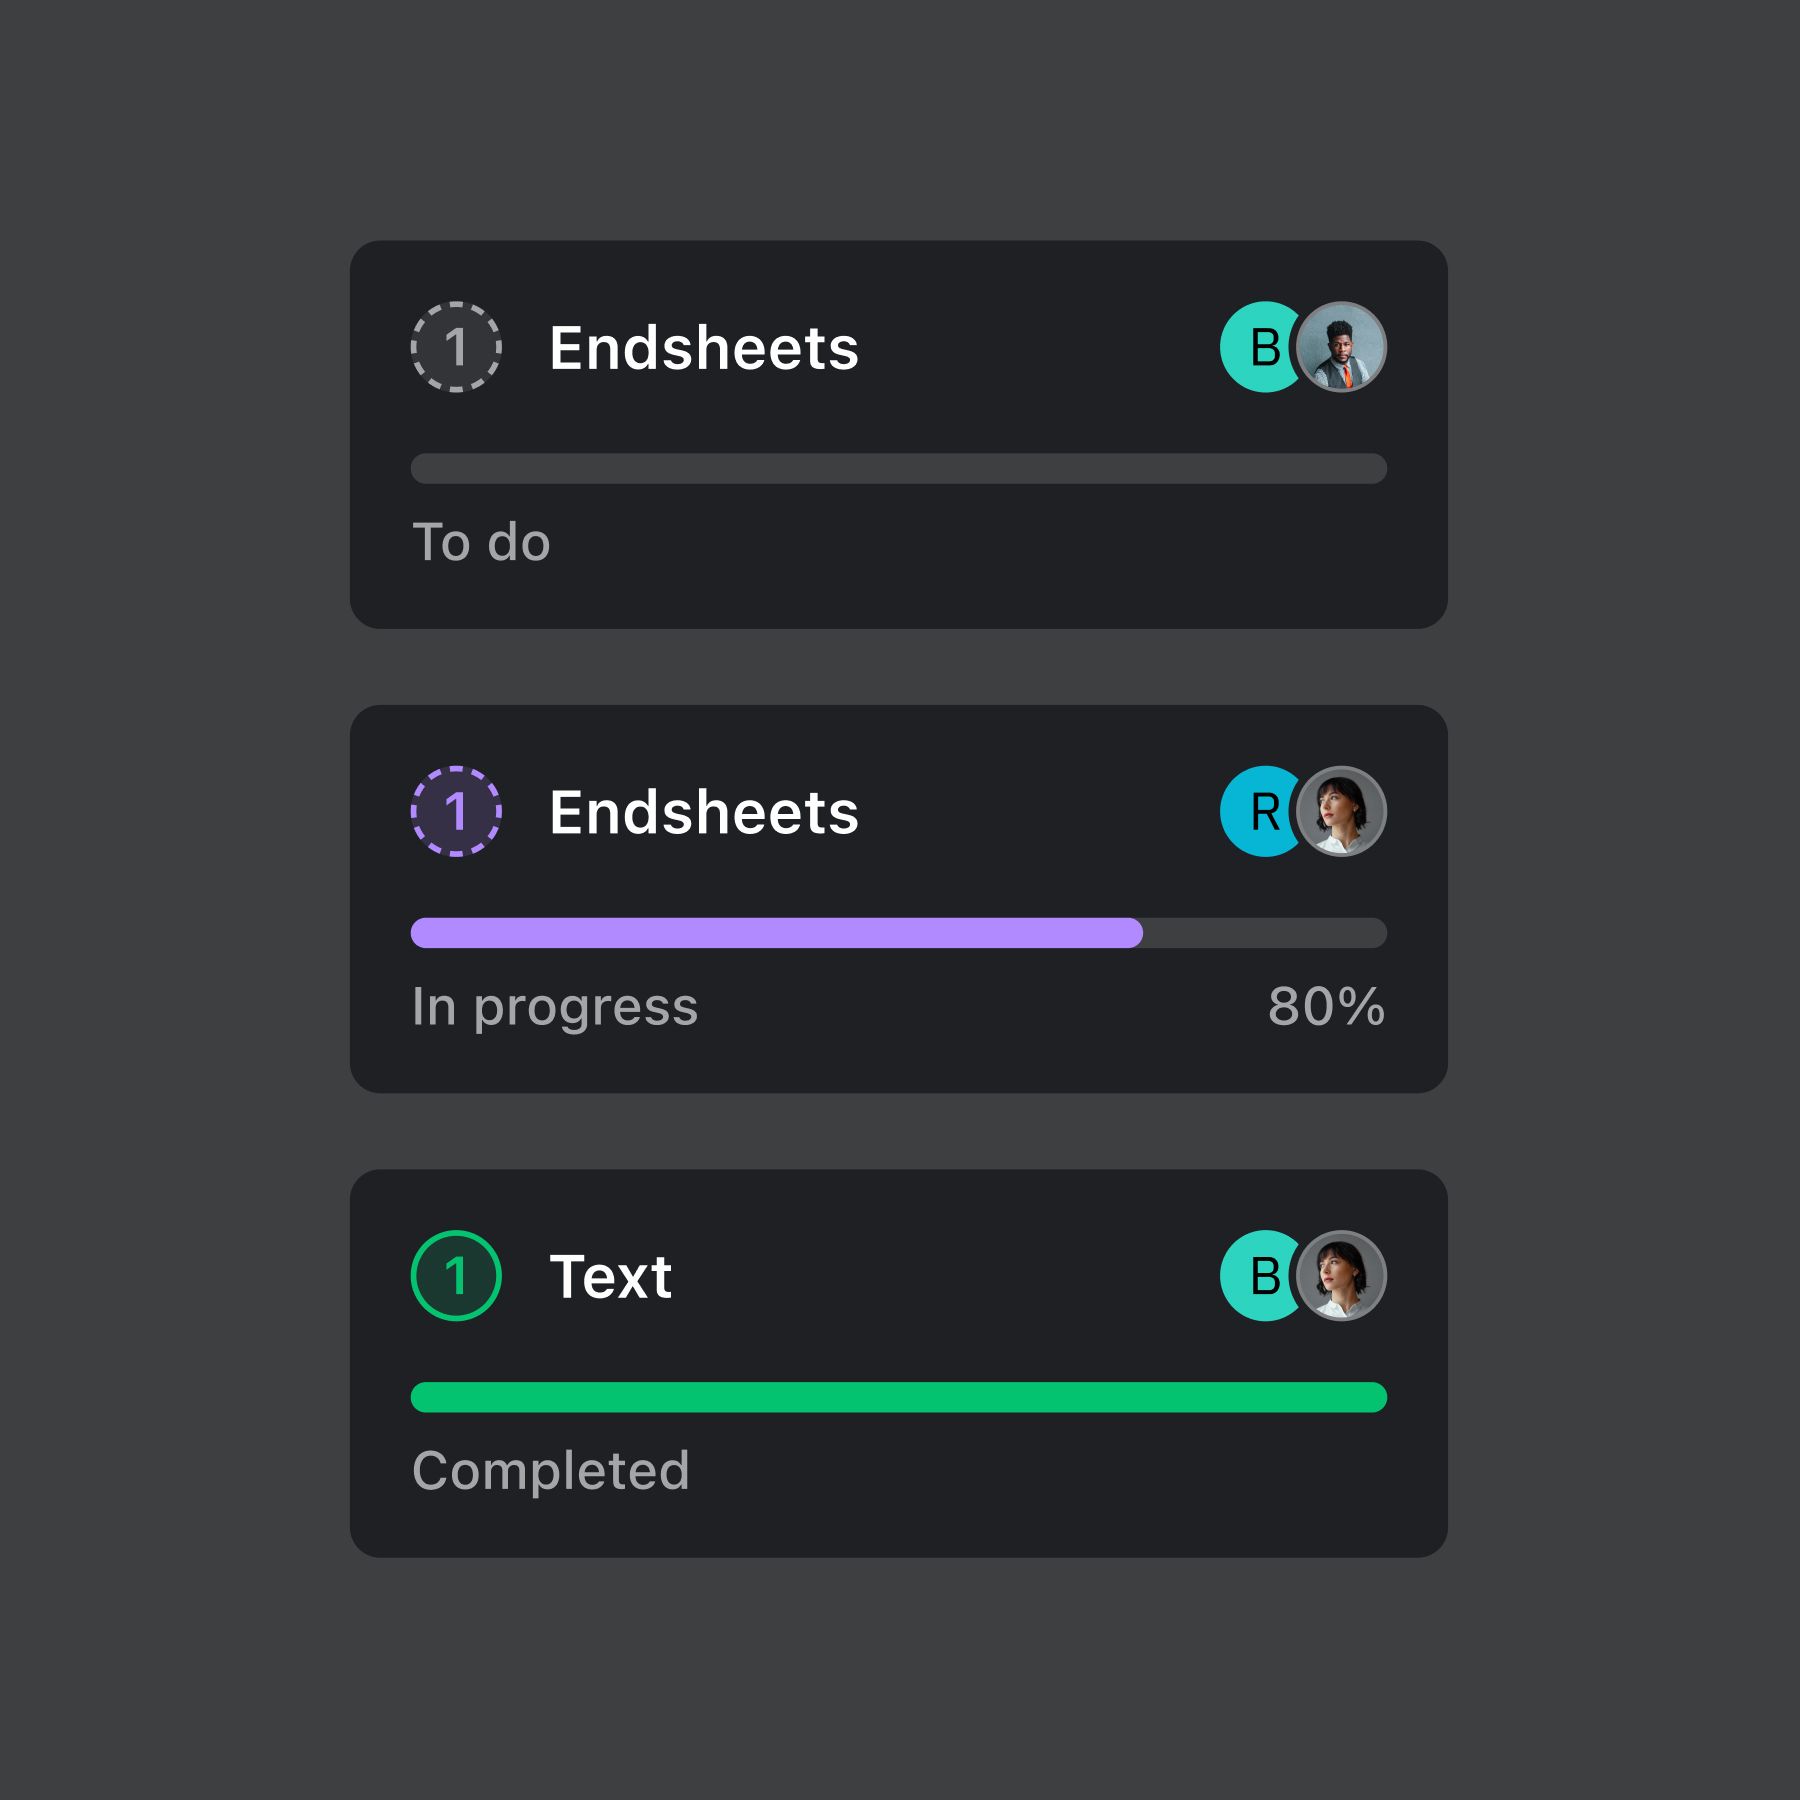
Task: Click the 80% percentage value
Action: point(1326,1006)
